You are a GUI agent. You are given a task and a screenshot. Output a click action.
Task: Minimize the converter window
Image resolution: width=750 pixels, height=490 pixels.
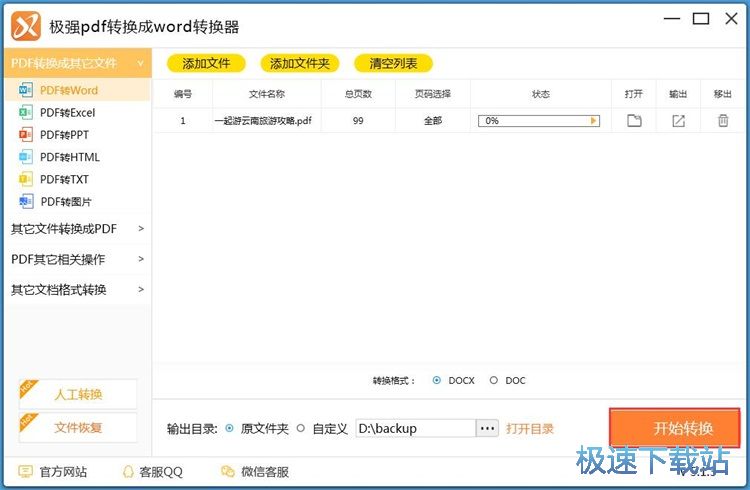(672, 19)
